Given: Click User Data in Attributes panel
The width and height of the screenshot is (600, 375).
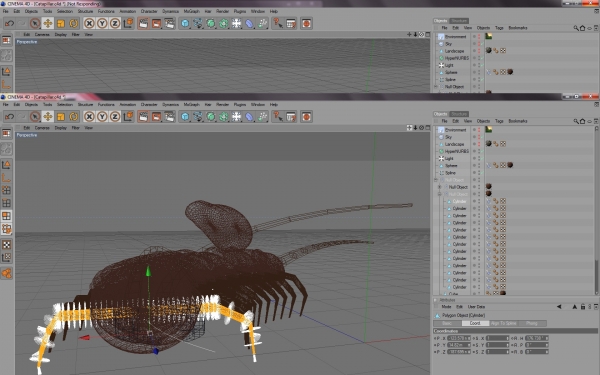Looking at the screenshot, I should click(476, 307).
